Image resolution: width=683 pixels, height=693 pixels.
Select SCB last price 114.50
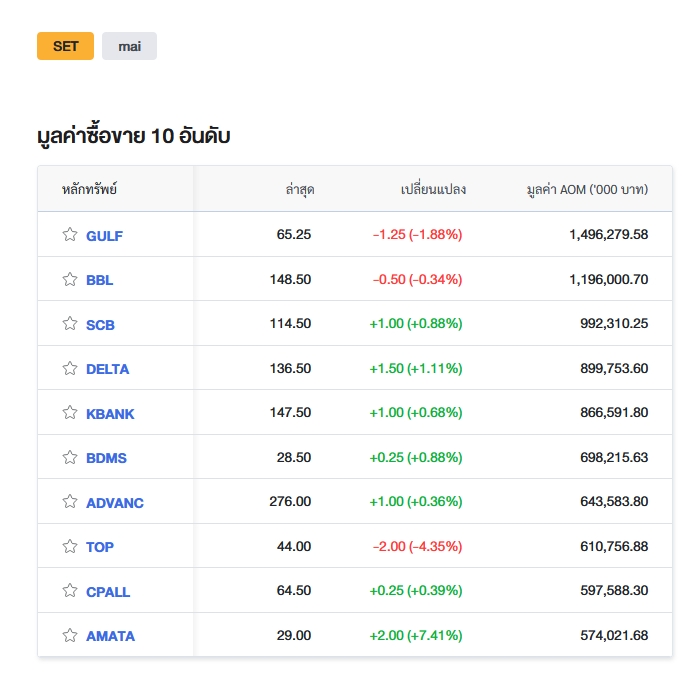pos(290,324)
